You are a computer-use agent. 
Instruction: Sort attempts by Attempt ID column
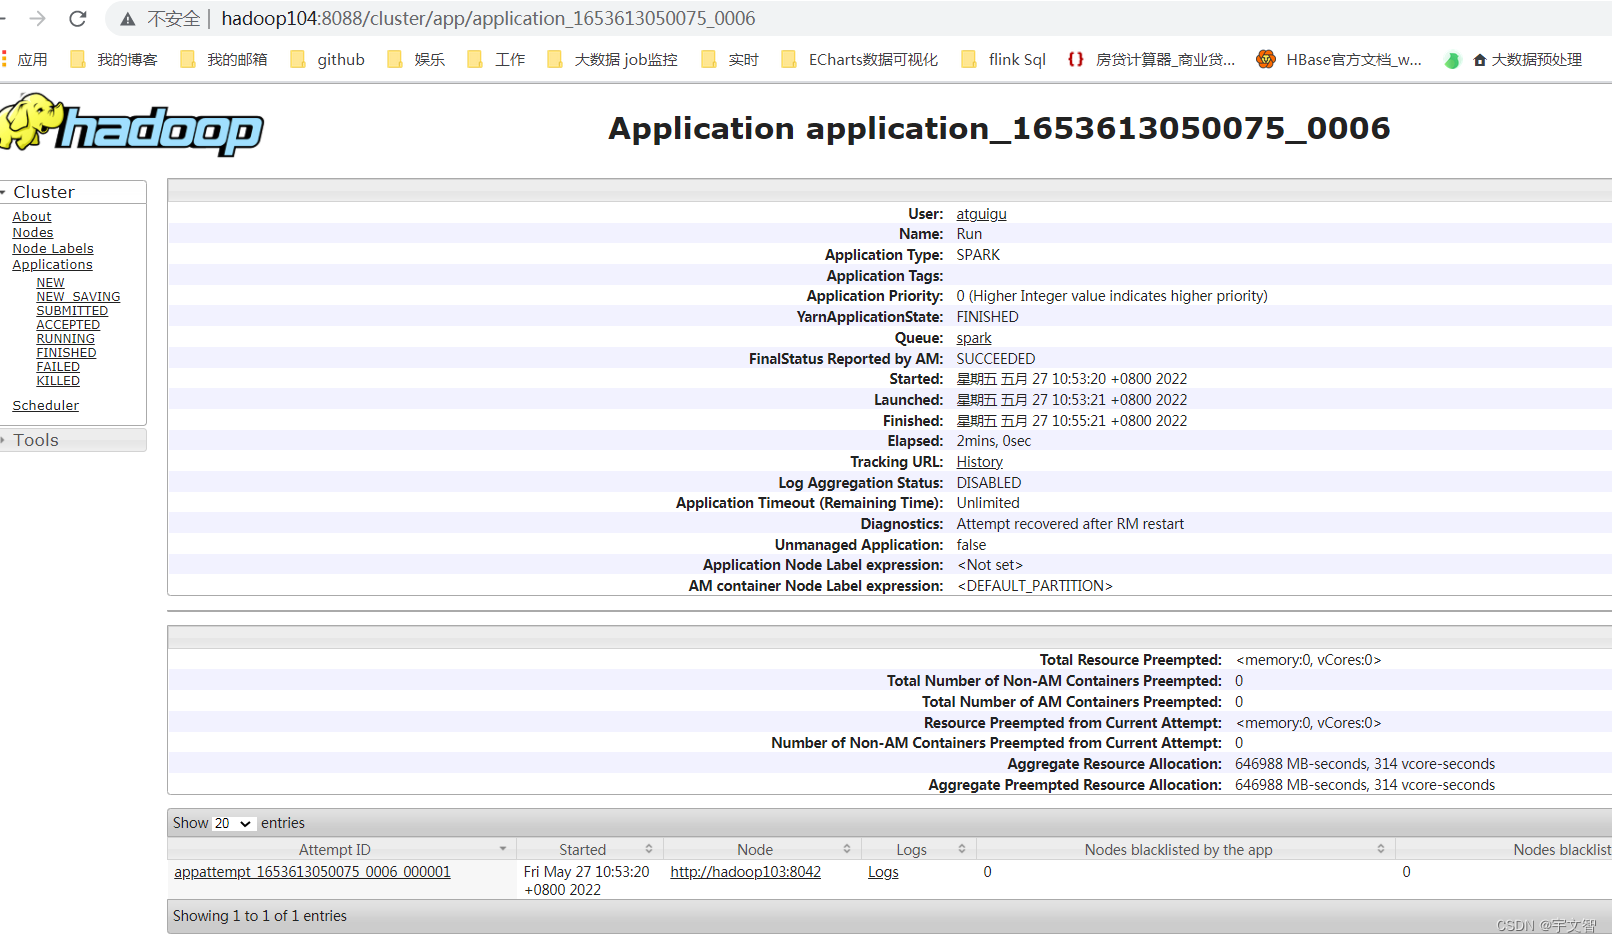click(x=341, y=849)
